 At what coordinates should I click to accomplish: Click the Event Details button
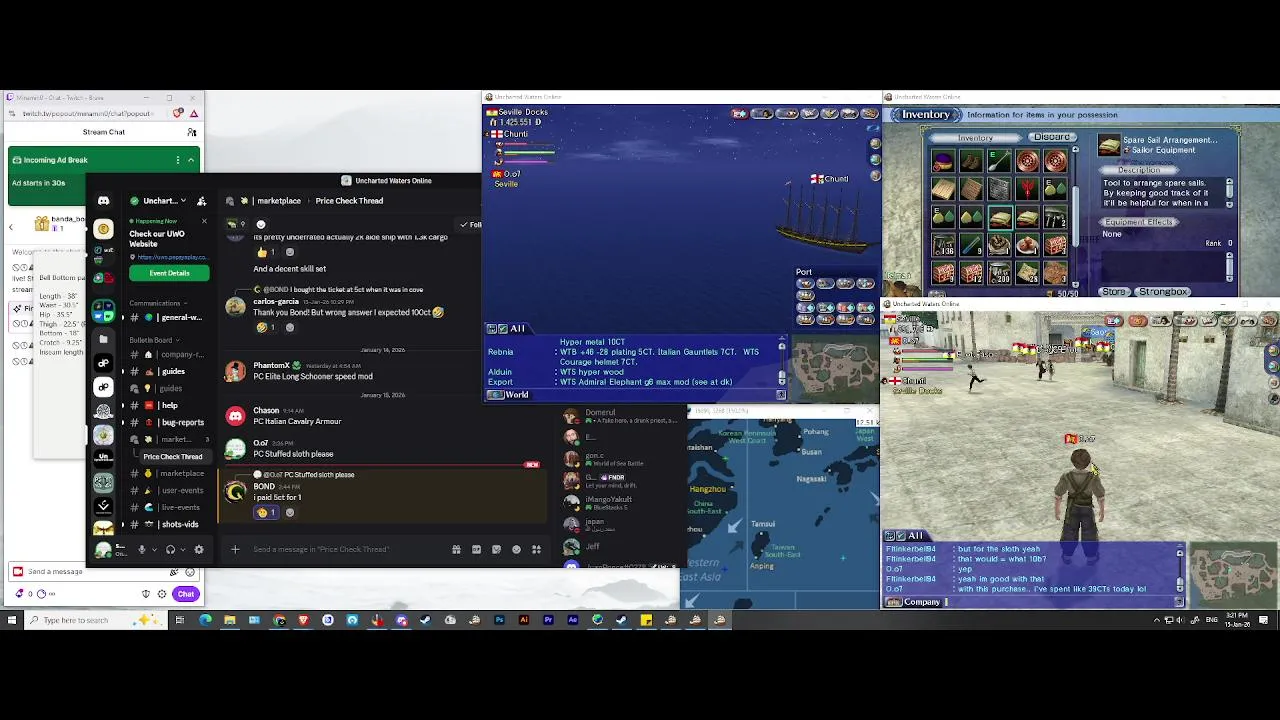pyautogui.click(x=169, y=273)
